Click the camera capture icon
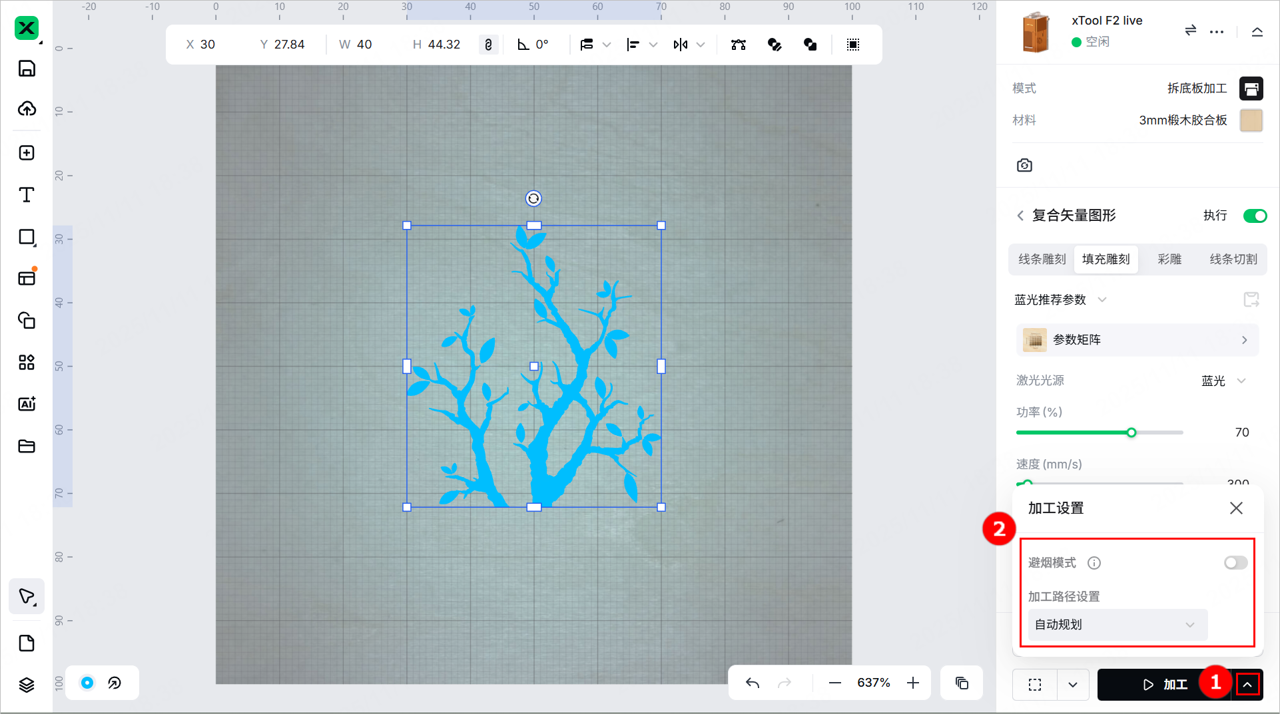The width and height of the screenshot is (1280, 714). tap(1024, 165)
